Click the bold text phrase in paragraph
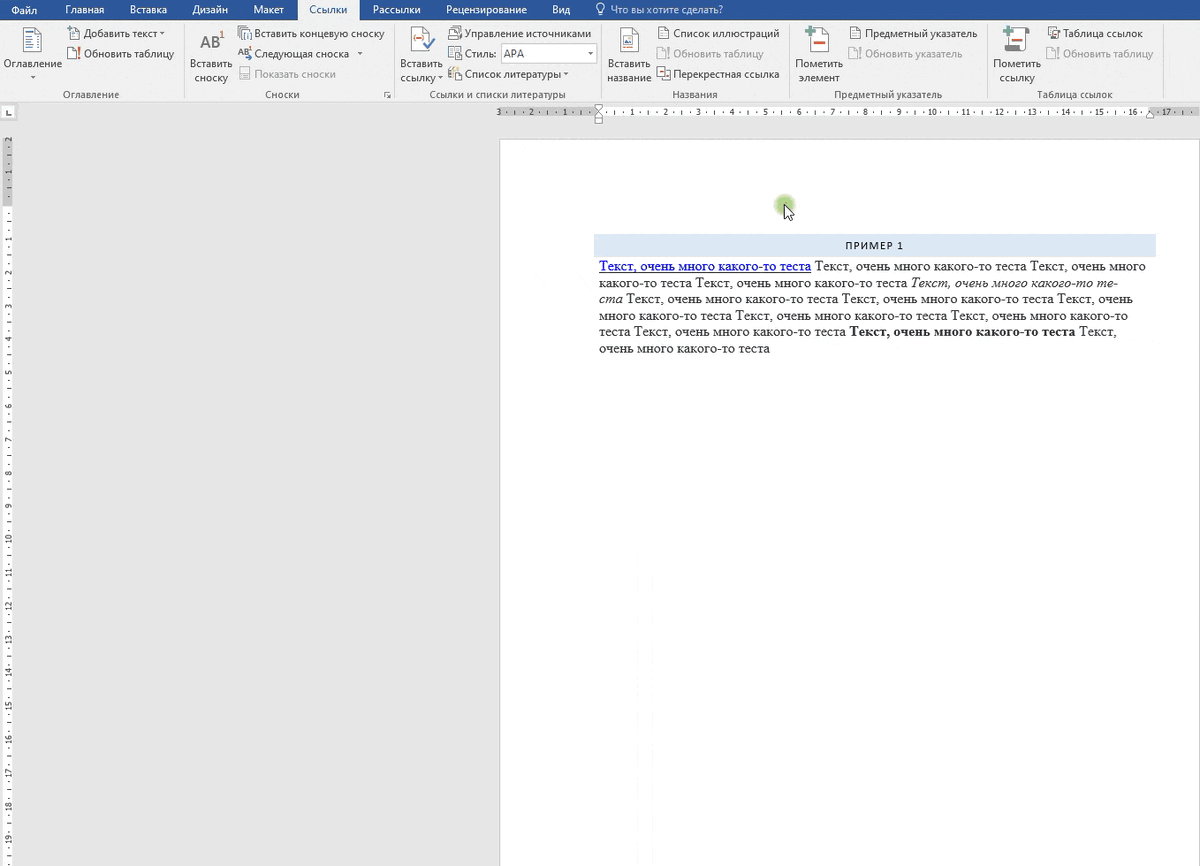Viewport: 1200px width, 866px height. pyautogui.click(x=962, y=332)
